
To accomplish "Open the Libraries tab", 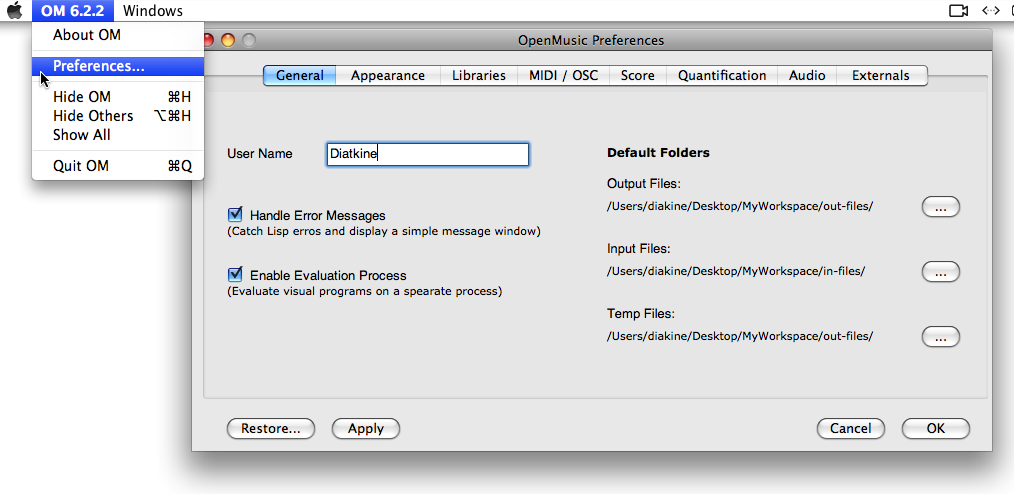I will (x=479, y=76).
